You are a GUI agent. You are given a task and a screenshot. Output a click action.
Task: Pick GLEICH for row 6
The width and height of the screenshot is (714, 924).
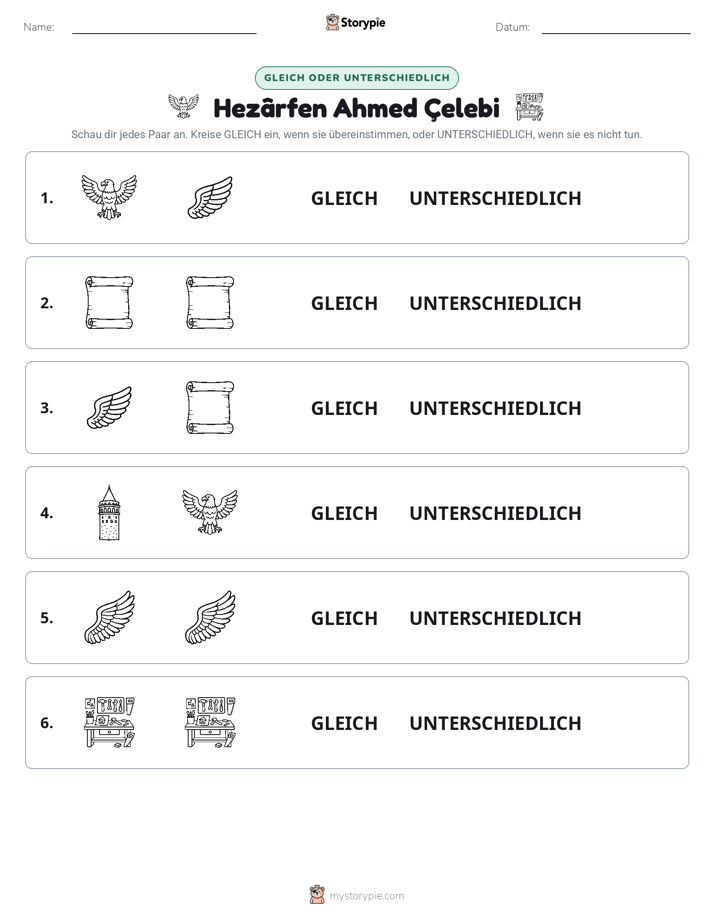click(344, 723)
